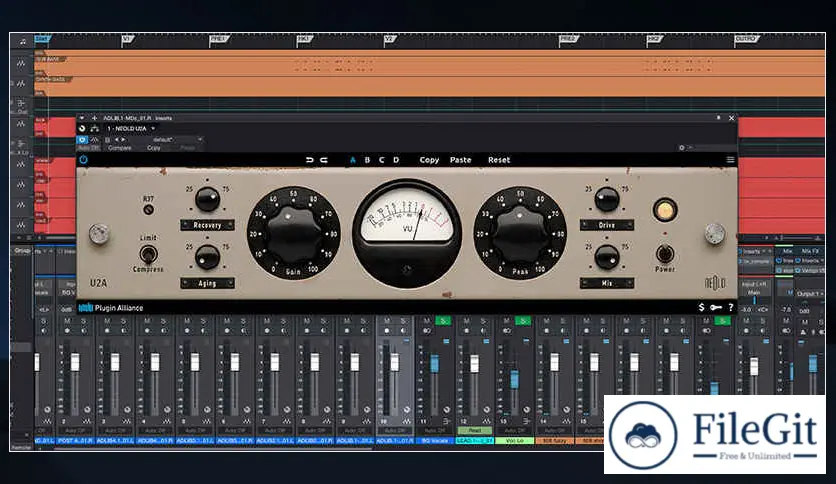Viewport: 836px width, 484px height.
Task: Mute mixer channel 12
Action: point(467,321)
